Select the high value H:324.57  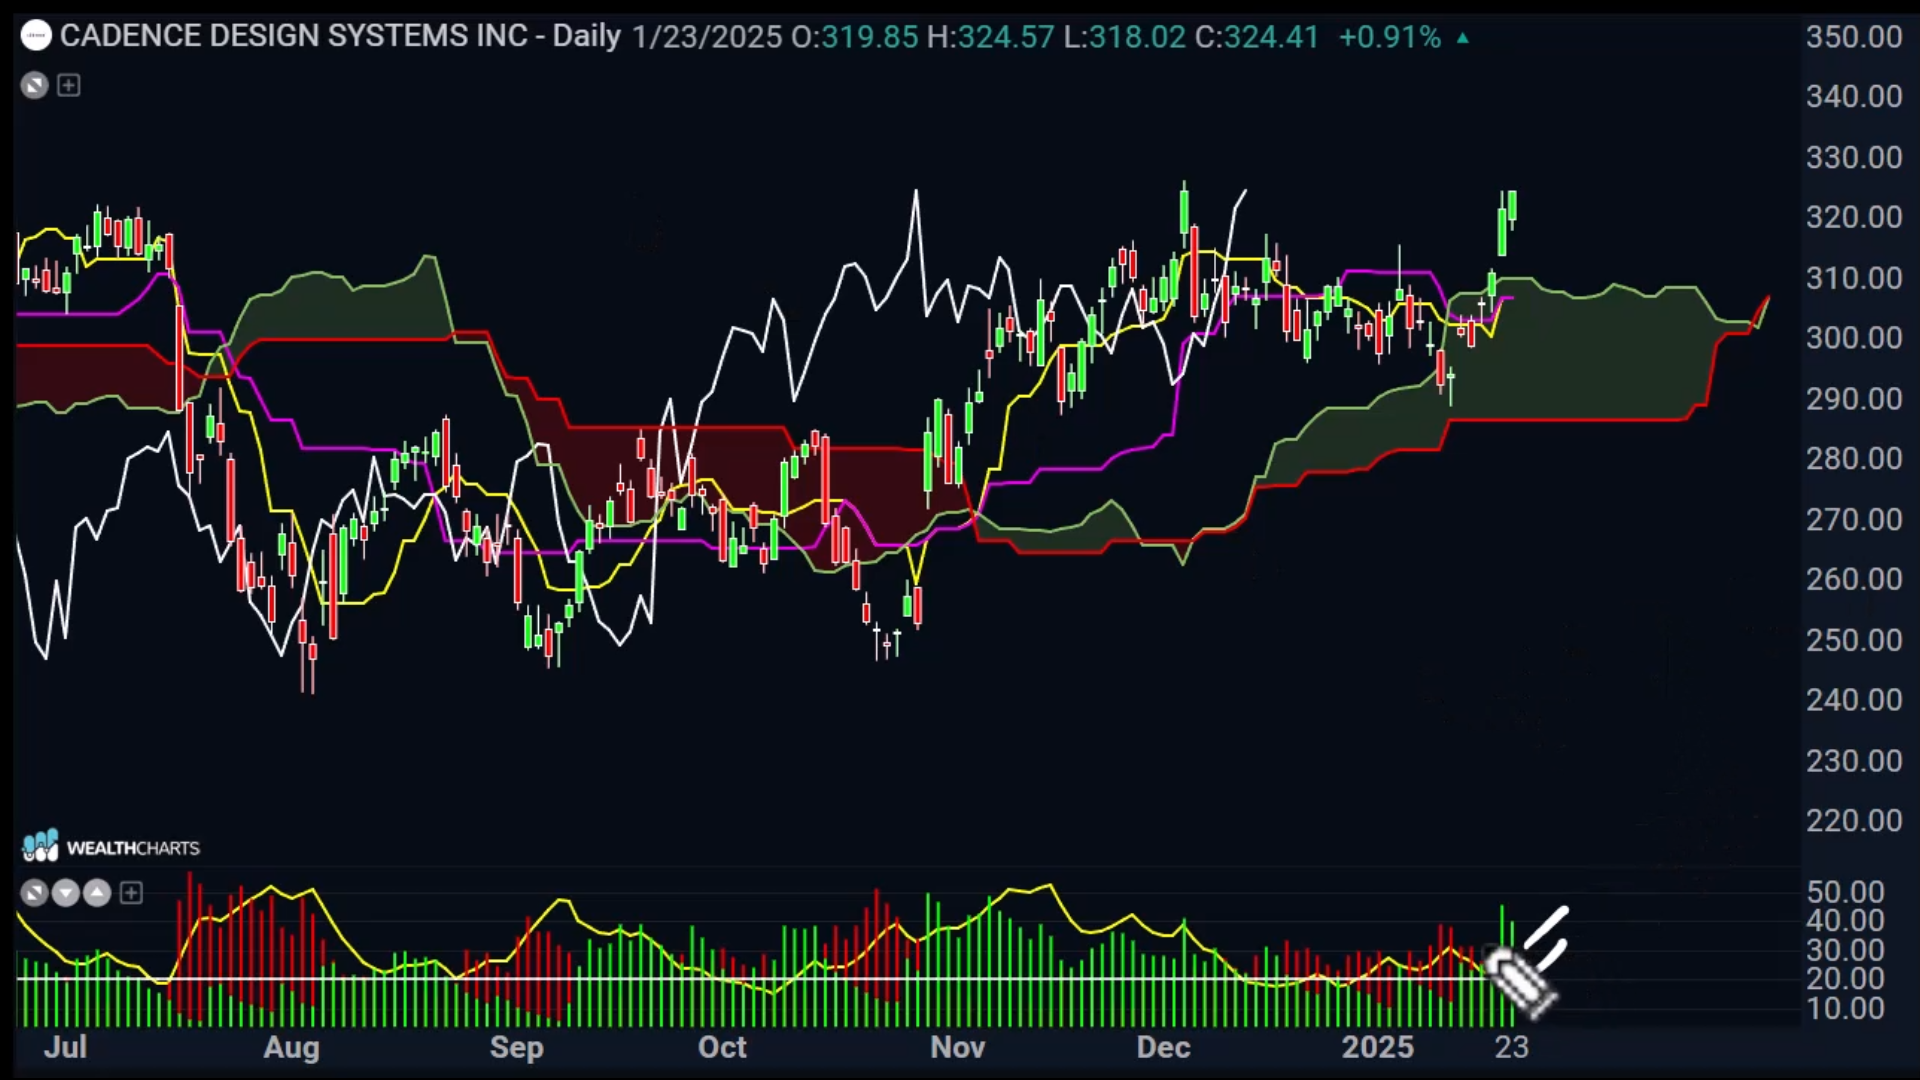point(990,37)
